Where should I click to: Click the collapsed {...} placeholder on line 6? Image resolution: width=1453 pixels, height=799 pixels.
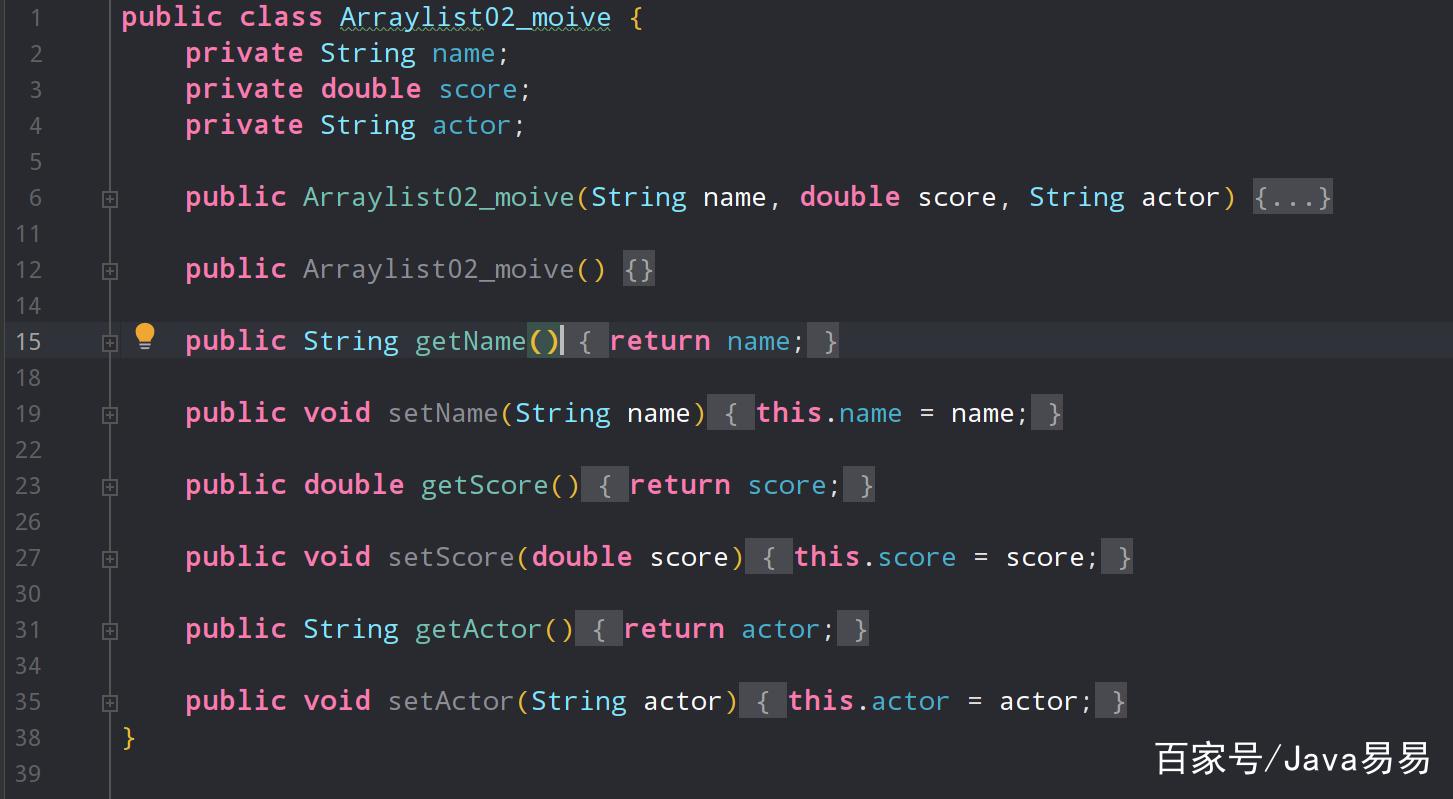pyautogui.click(x=1292, y=198)
